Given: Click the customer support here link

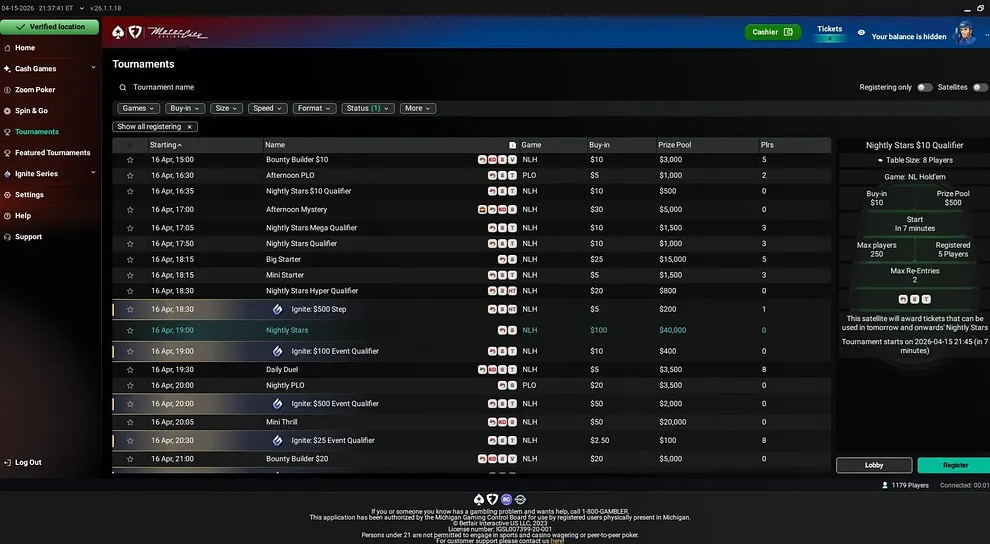Looking at the screenshot, I should (x=558, y=541).
